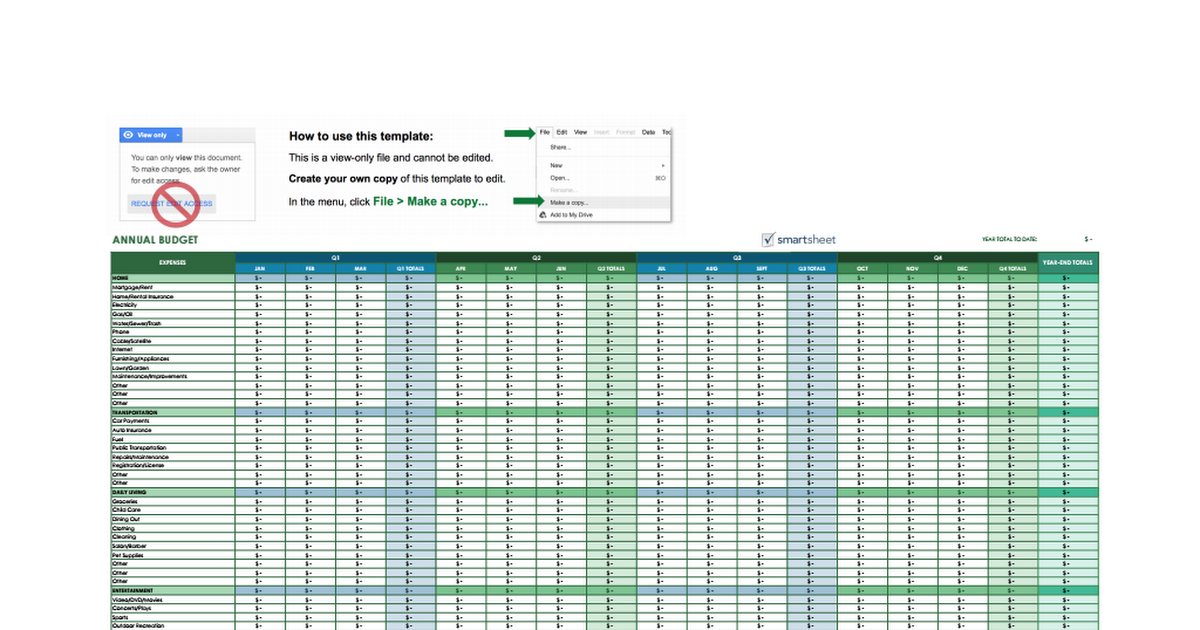The width and height of the screenshot is (1200, 630).
Task: Select the Q2 TOTALS column header
Action: [x=611, y=268]
